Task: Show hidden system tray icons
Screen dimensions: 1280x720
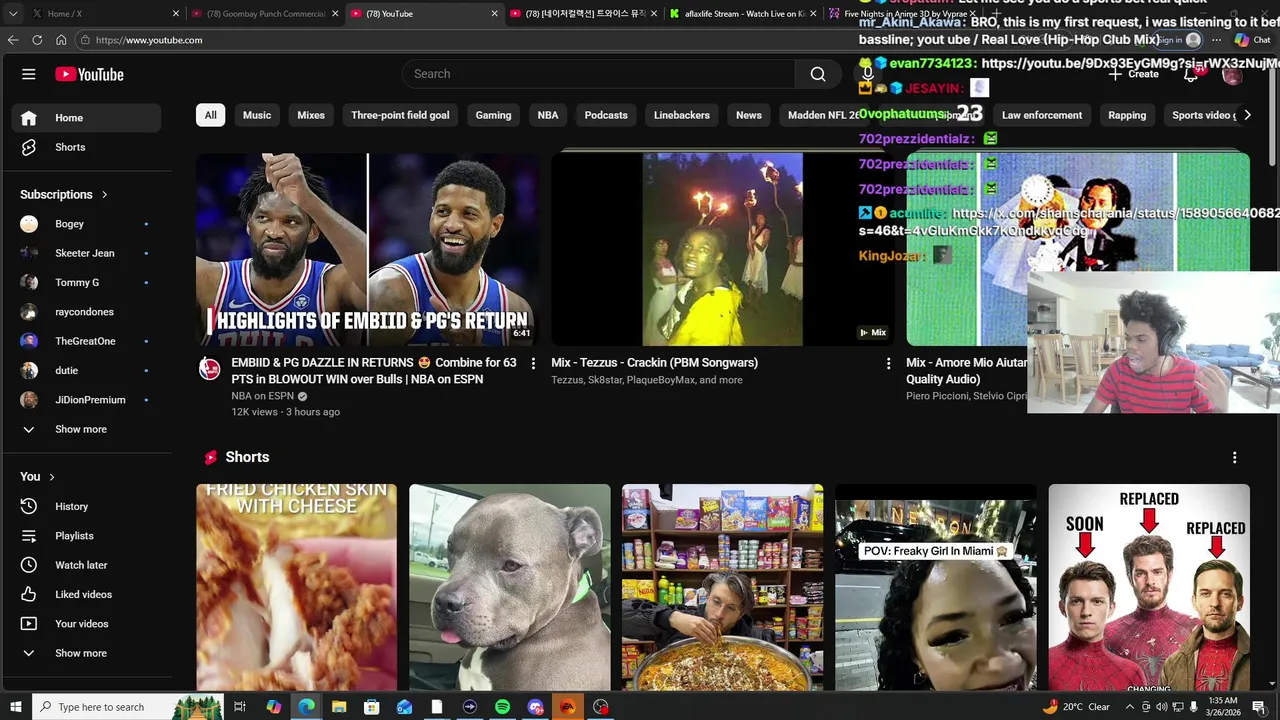Action: tap(1130, 707)
